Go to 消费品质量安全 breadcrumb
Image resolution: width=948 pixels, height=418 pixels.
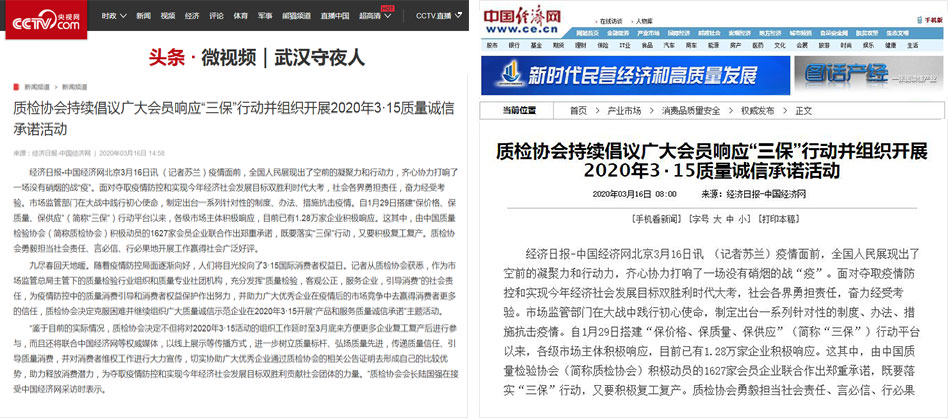689,110
